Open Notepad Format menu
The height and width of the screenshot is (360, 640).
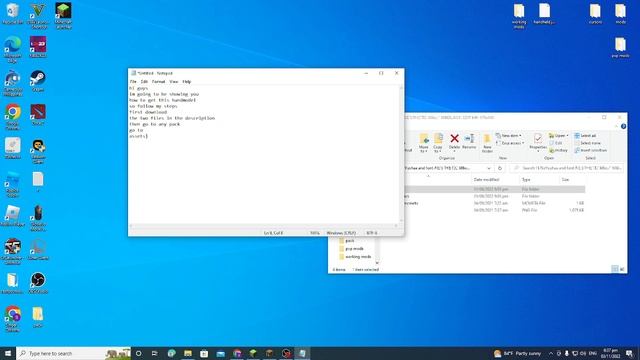click(158, 82)
